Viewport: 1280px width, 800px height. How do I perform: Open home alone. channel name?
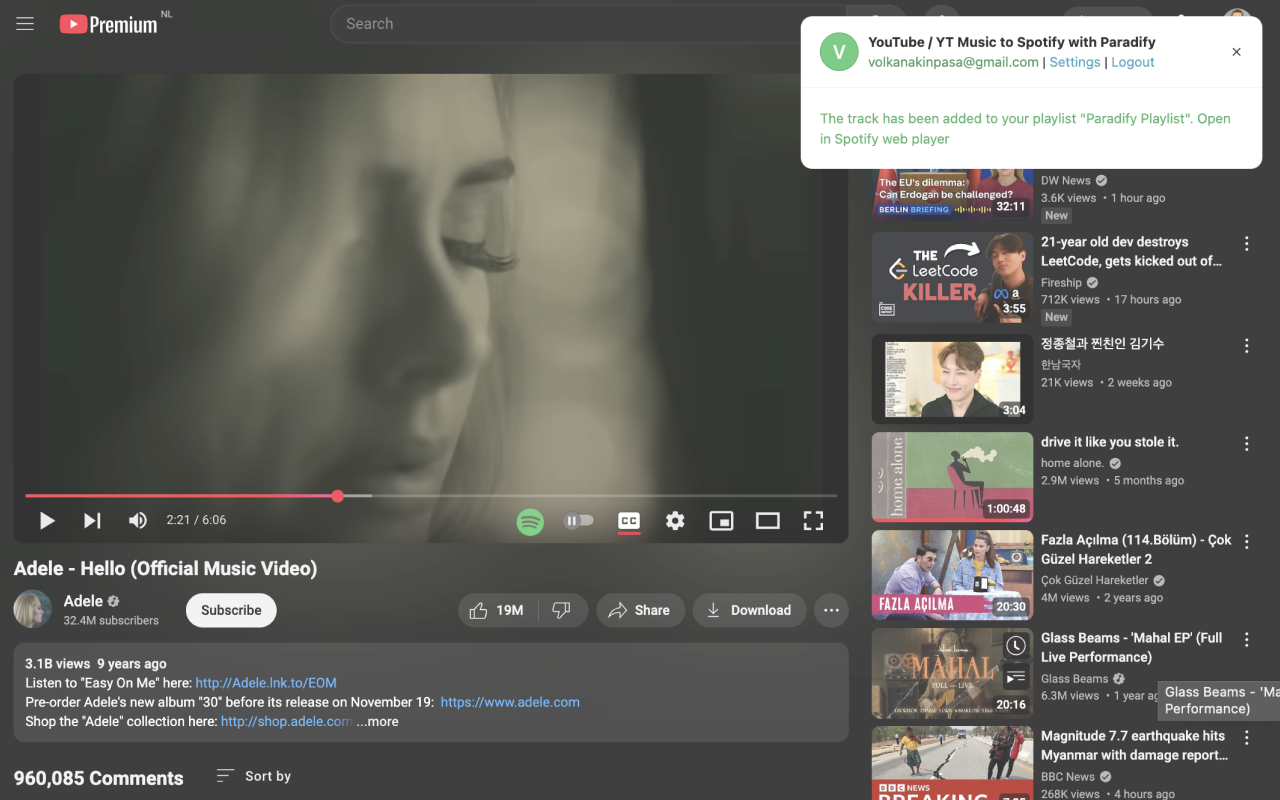[1072, 463]
